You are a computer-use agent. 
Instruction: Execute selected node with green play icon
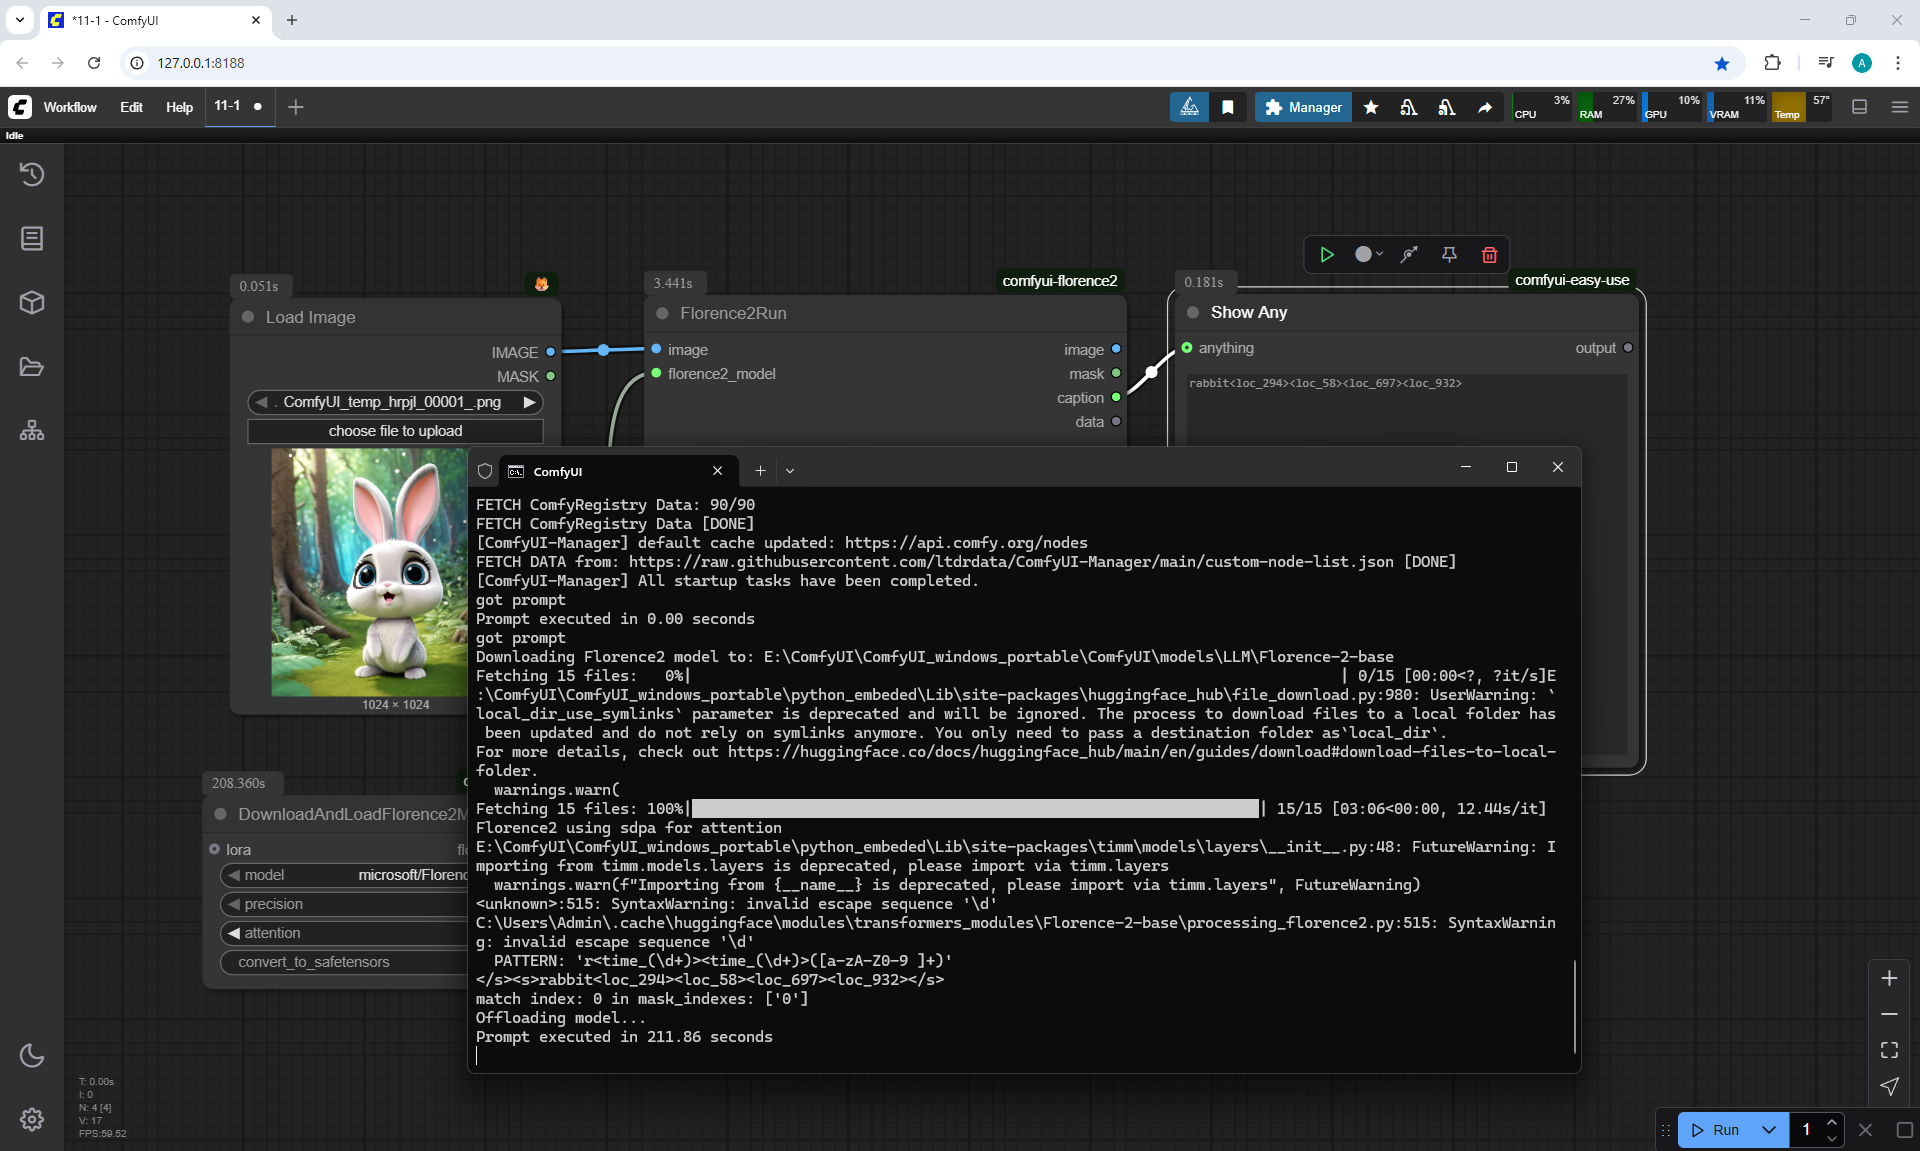tap(1326, 254)
